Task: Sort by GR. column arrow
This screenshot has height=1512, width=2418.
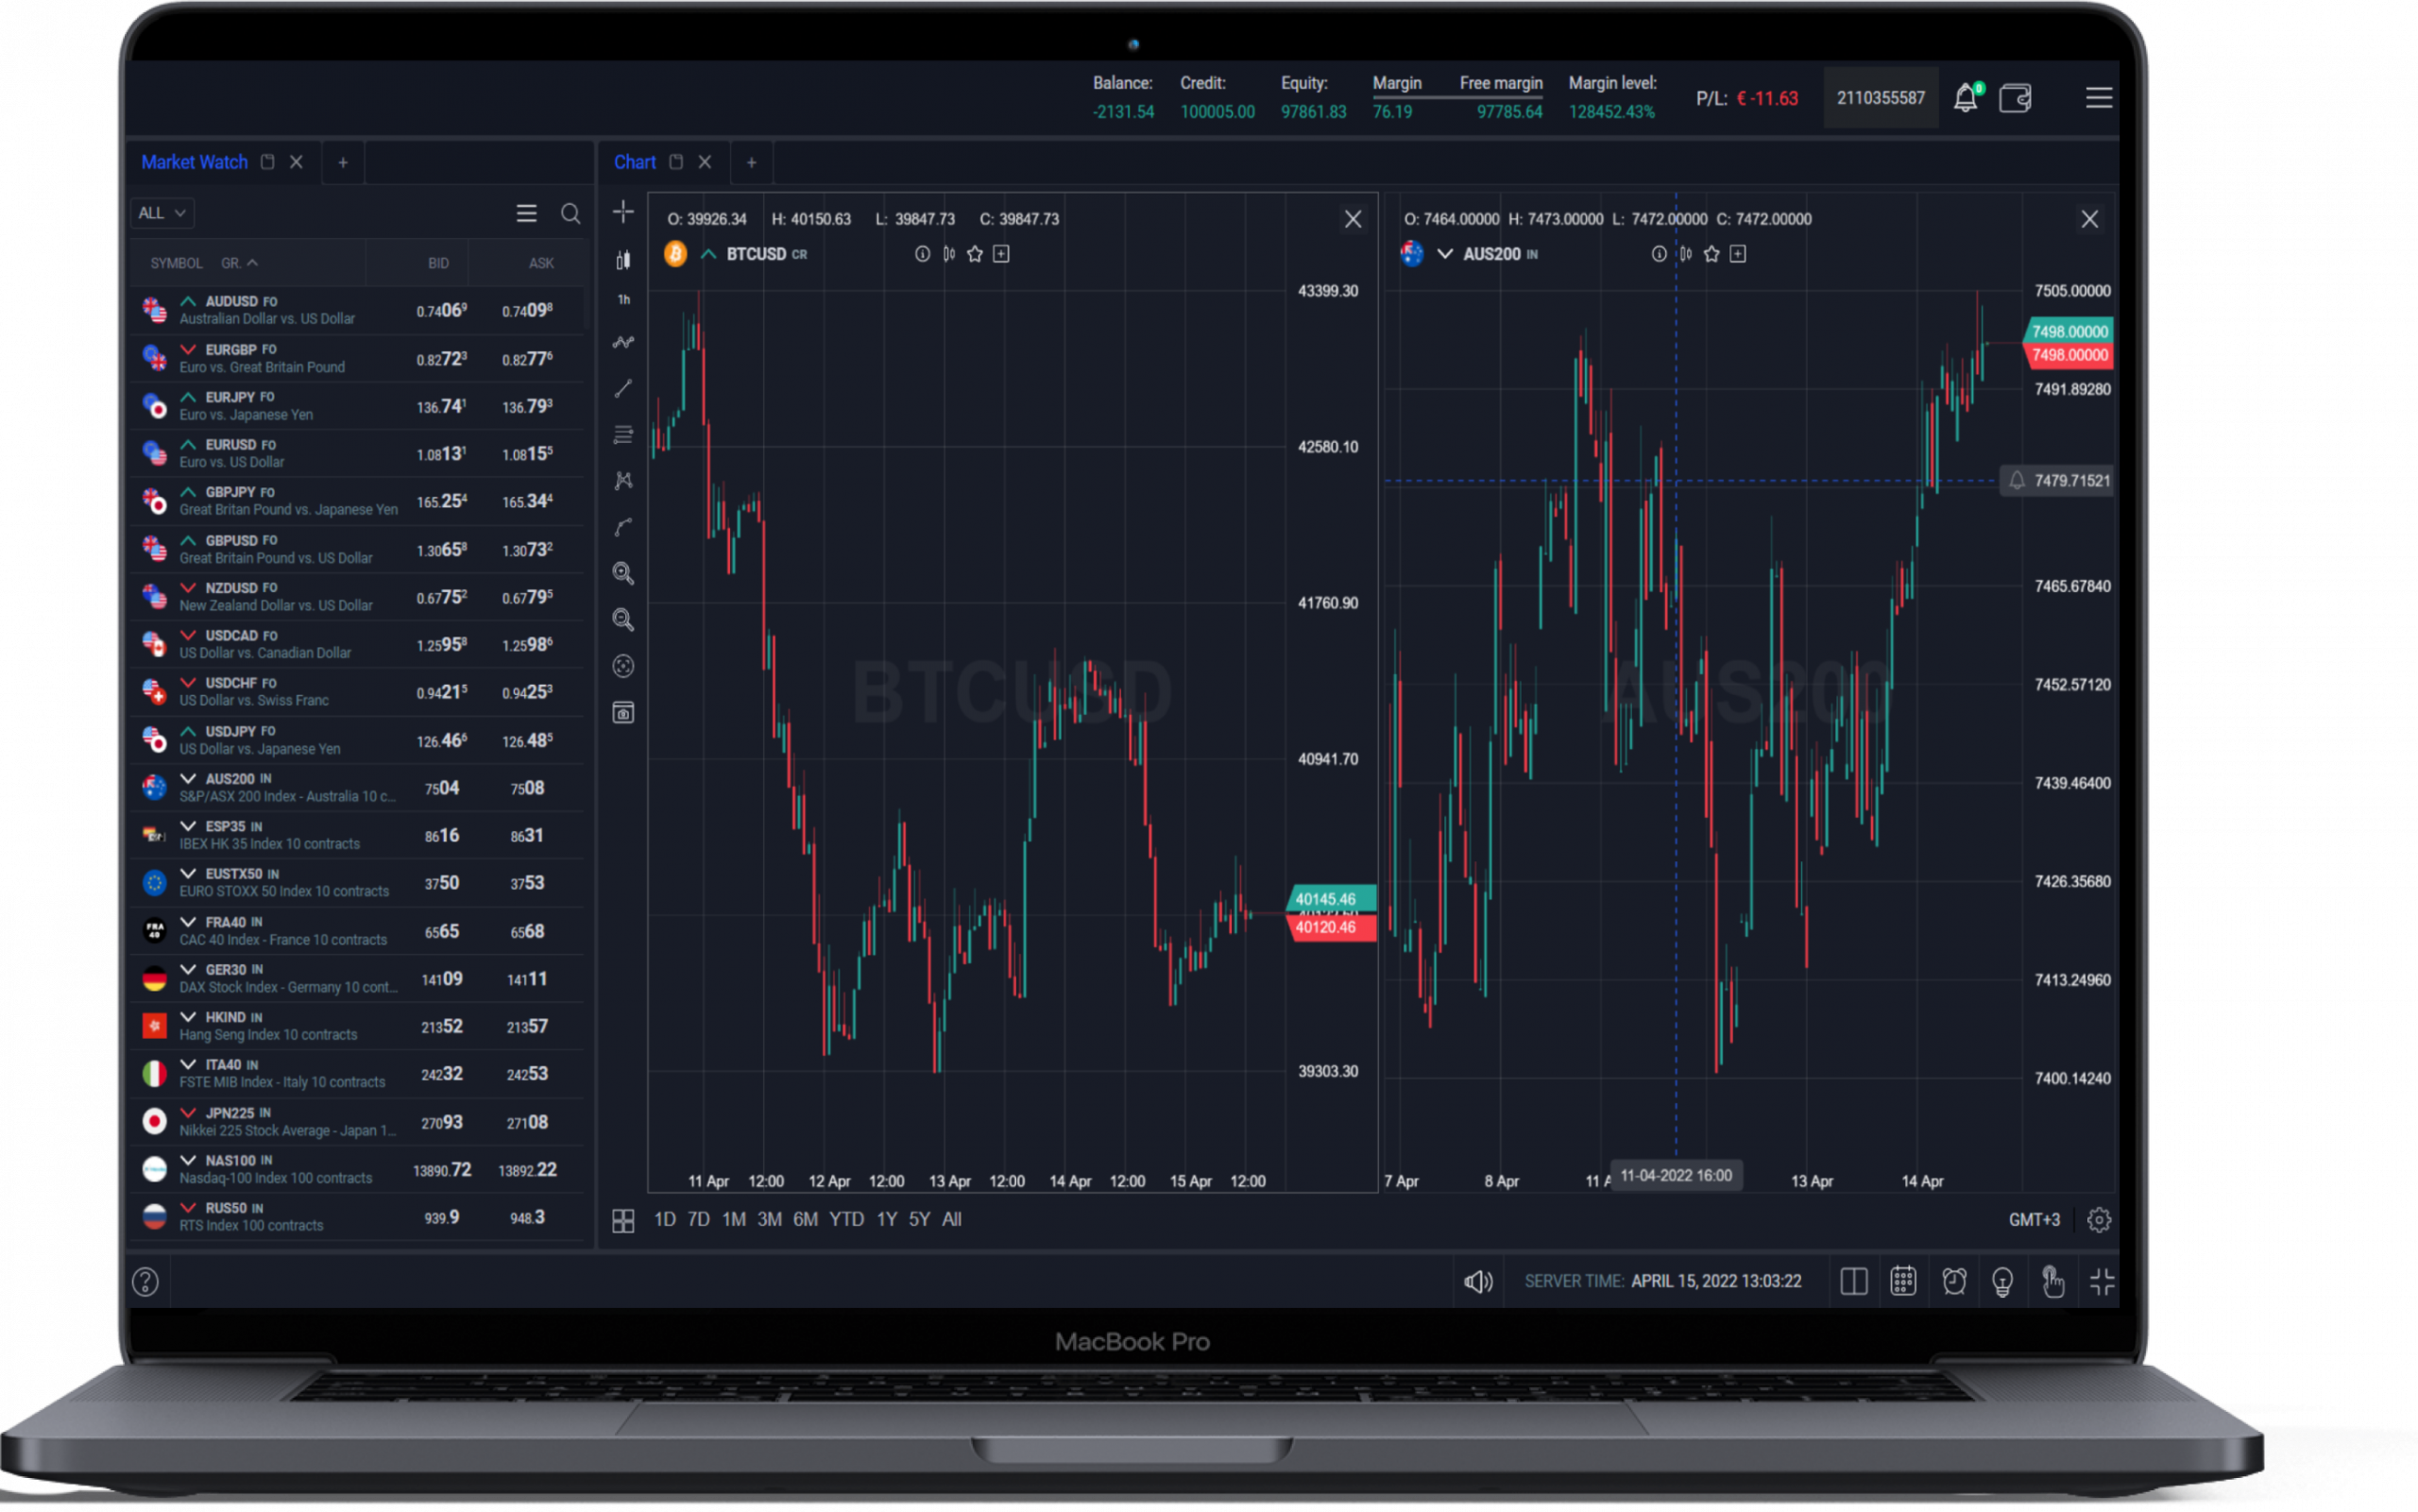Action: (252, 263)
